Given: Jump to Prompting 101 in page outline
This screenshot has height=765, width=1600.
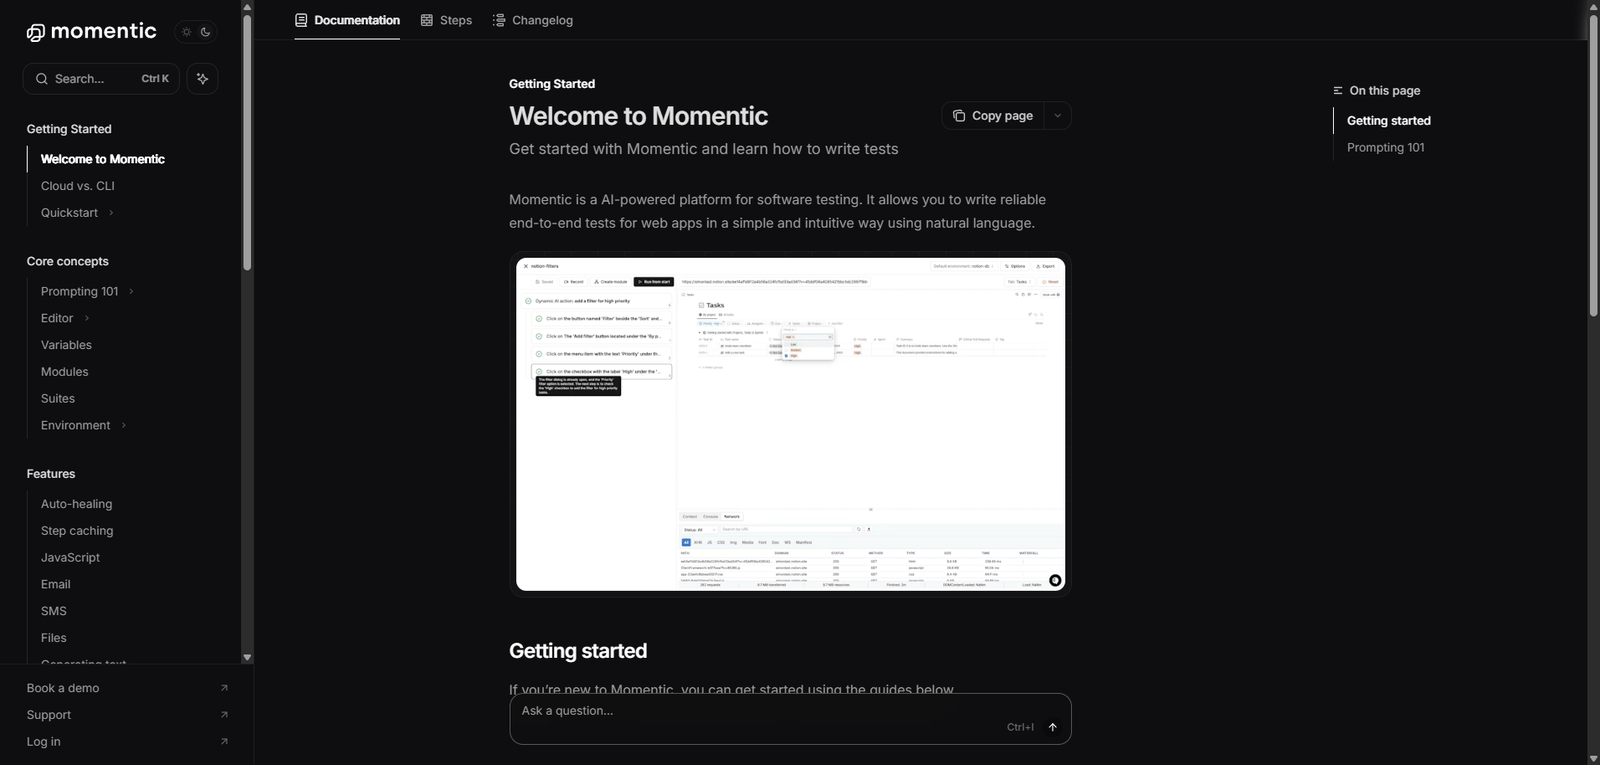Looking at the screenshot, I should (1385, 148).
